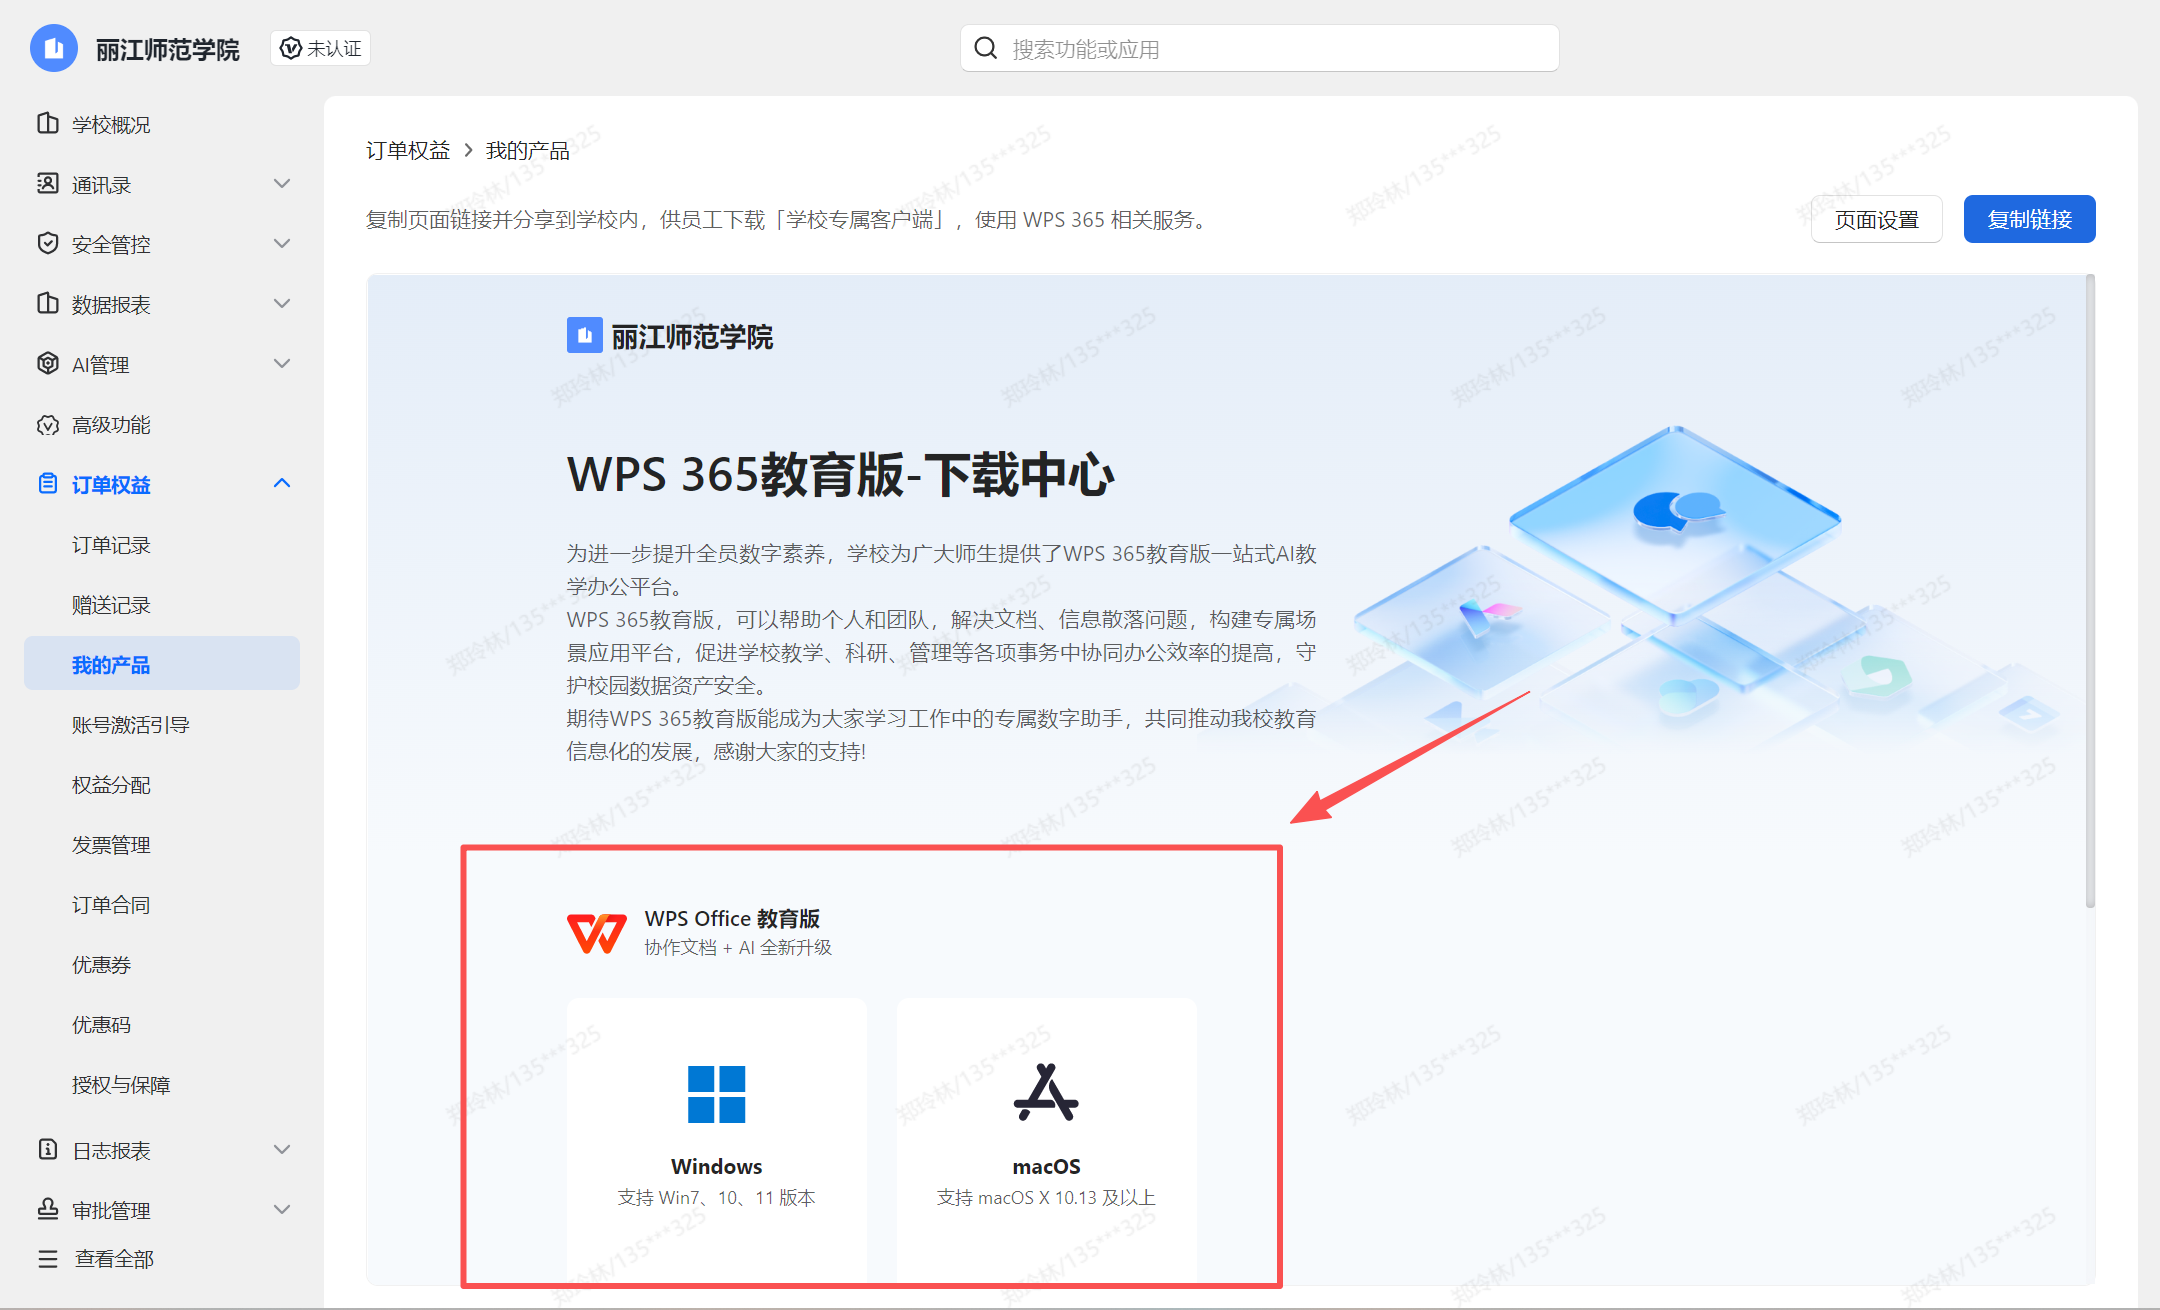Click the 学校概况 sidebar icon
This screenshot has height=1310, width=2160.
pyautogui.click(x=47, y=123)
